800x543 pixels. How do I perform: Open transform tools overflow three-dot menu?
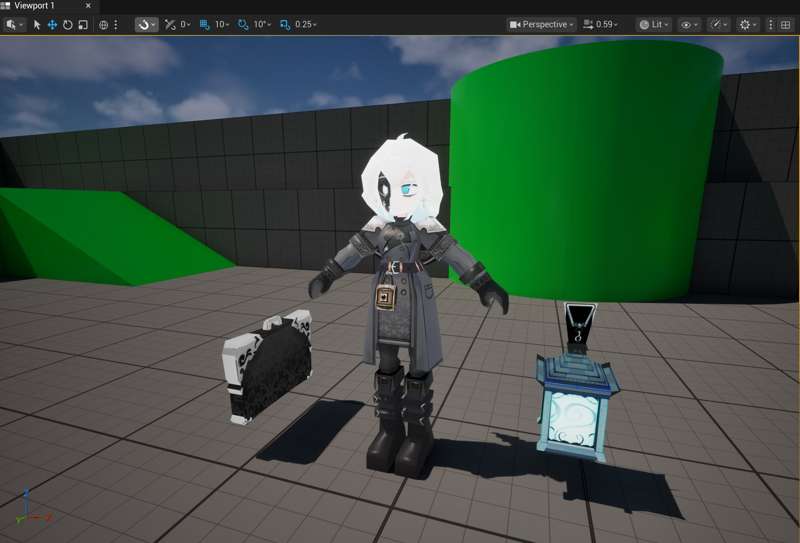[x=116, y=24]
